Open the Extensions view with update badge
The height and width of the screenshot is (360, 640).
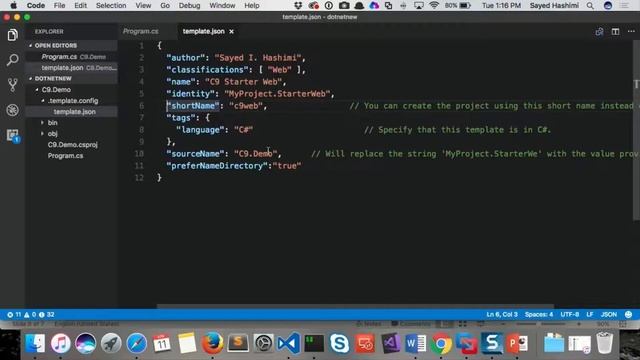[12, 136]
